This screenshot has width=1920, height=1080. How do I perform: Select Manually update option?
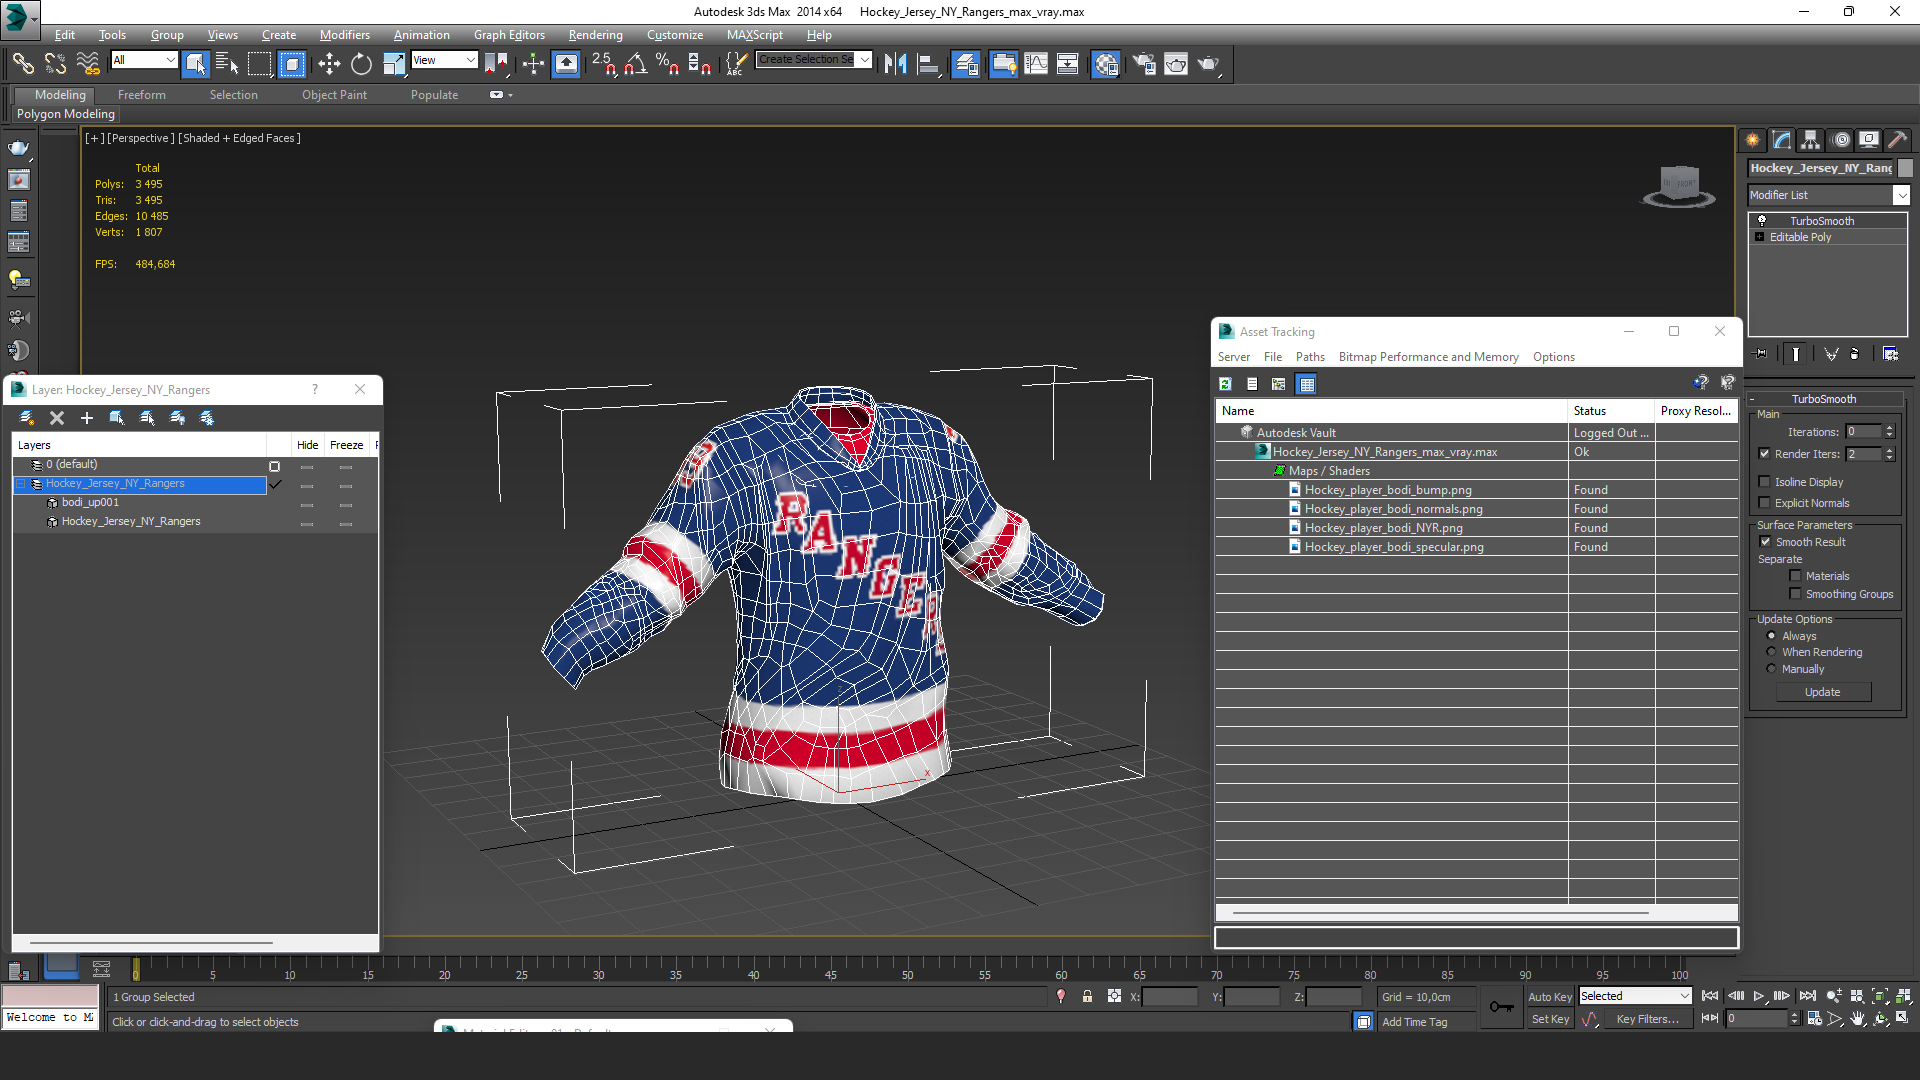pyautogui.click(x=1771, y=669)
